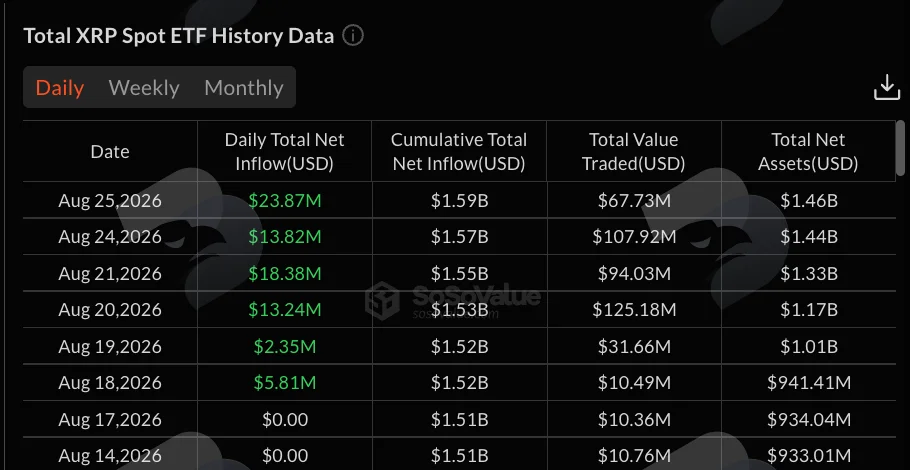Select the Daily tab
This screenshot has width=910, height=470.
tap(60, 88)
